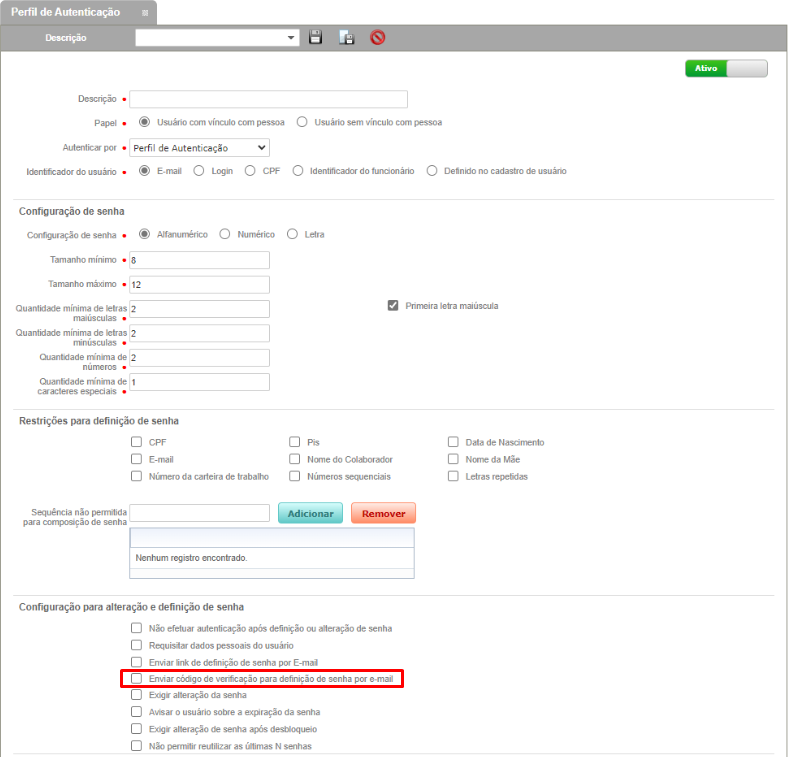Viewport: 789px width, 757px height.
Task: Click the Adicionar button
Action: (x=310, y=513)
